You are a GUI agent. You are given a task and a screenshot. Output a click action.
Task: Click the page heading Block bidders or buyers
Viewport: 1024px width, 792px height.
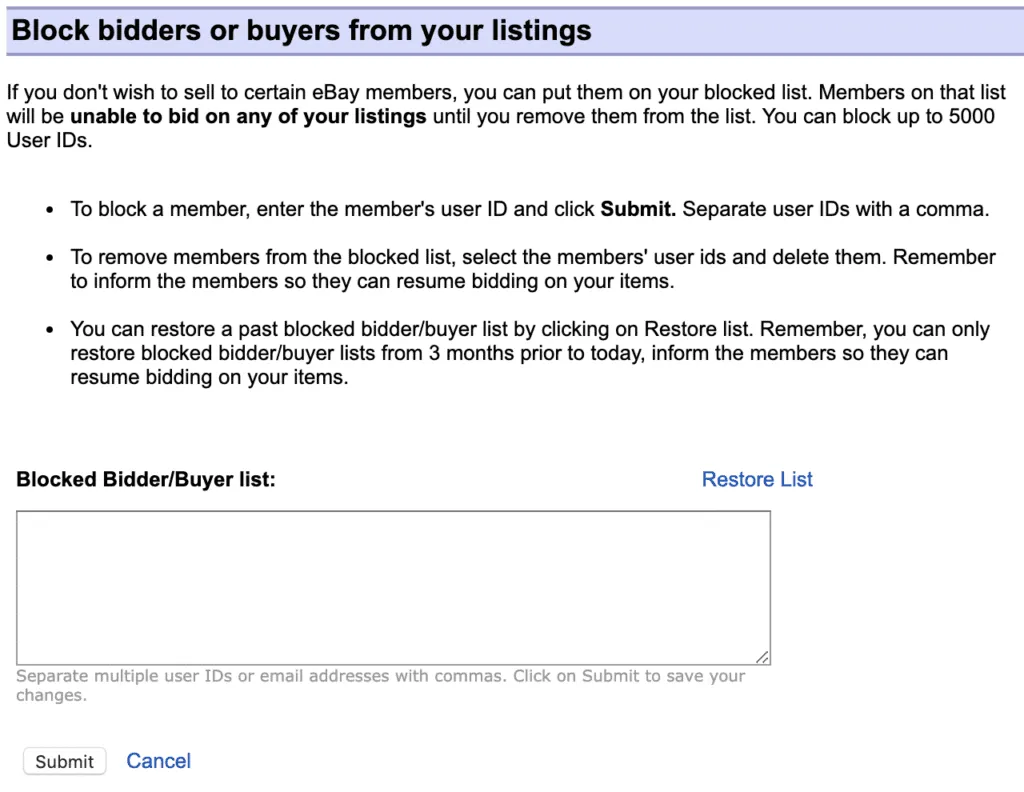298,30
